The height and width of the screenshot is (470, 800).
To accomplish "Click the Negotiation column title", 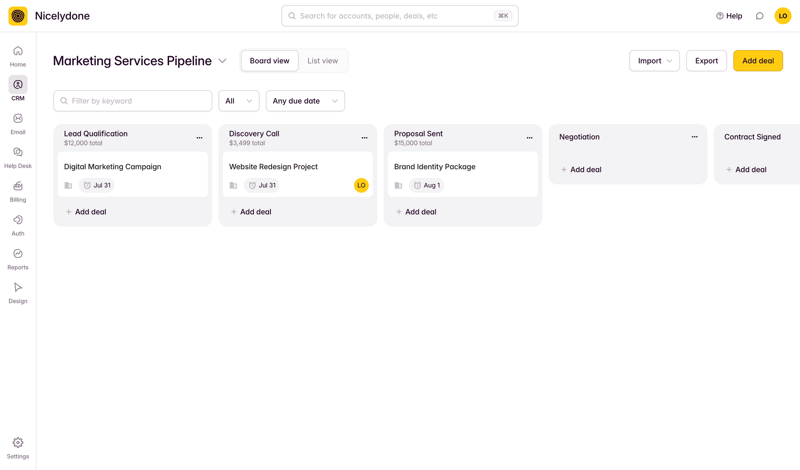I will point(579,137).
